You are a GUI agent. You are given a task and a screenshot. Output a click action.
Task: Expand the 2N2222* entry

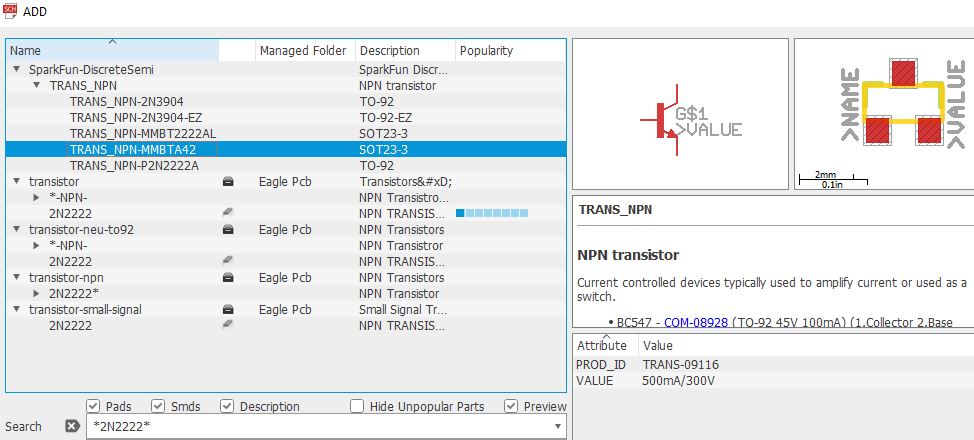point(37,293)
